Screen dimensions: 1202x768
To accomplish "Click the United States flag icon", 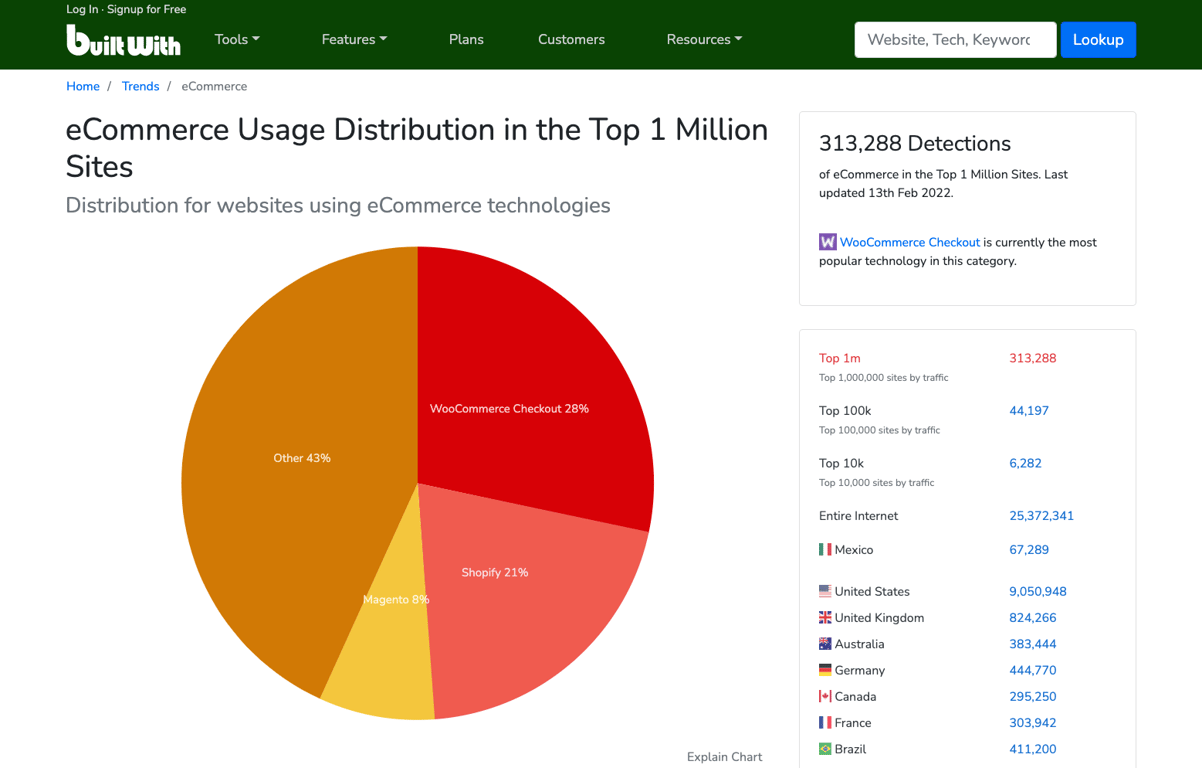I will (x=825, y=591).
